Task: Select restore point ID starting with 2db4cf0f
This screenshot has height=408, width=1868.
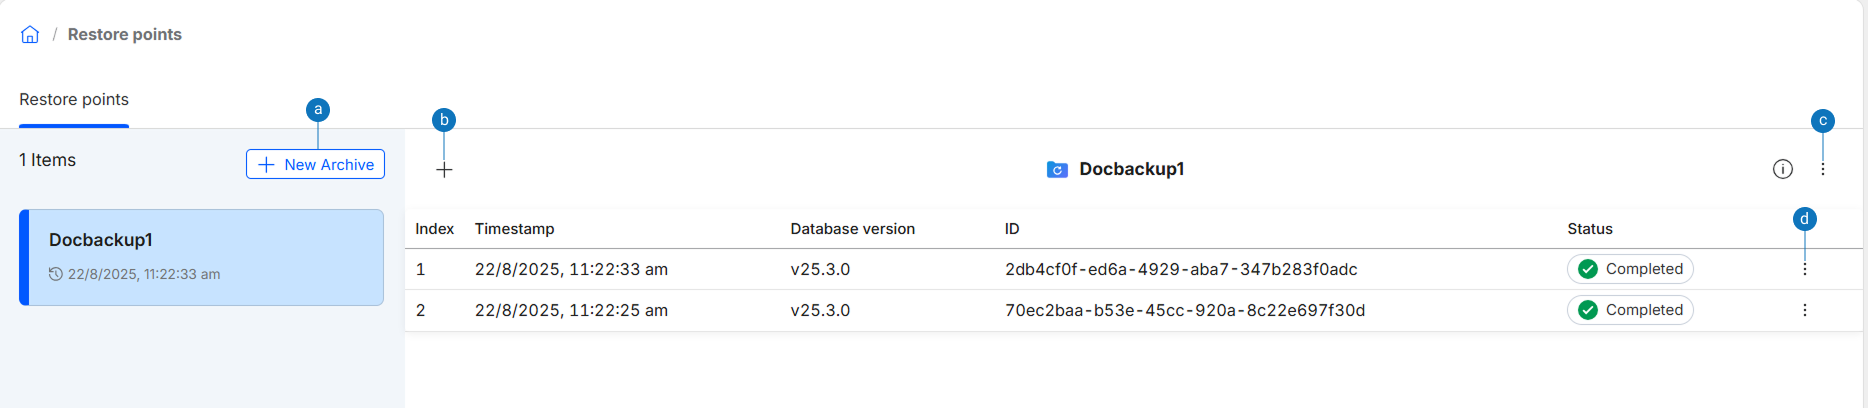Action: (1181, 269)
